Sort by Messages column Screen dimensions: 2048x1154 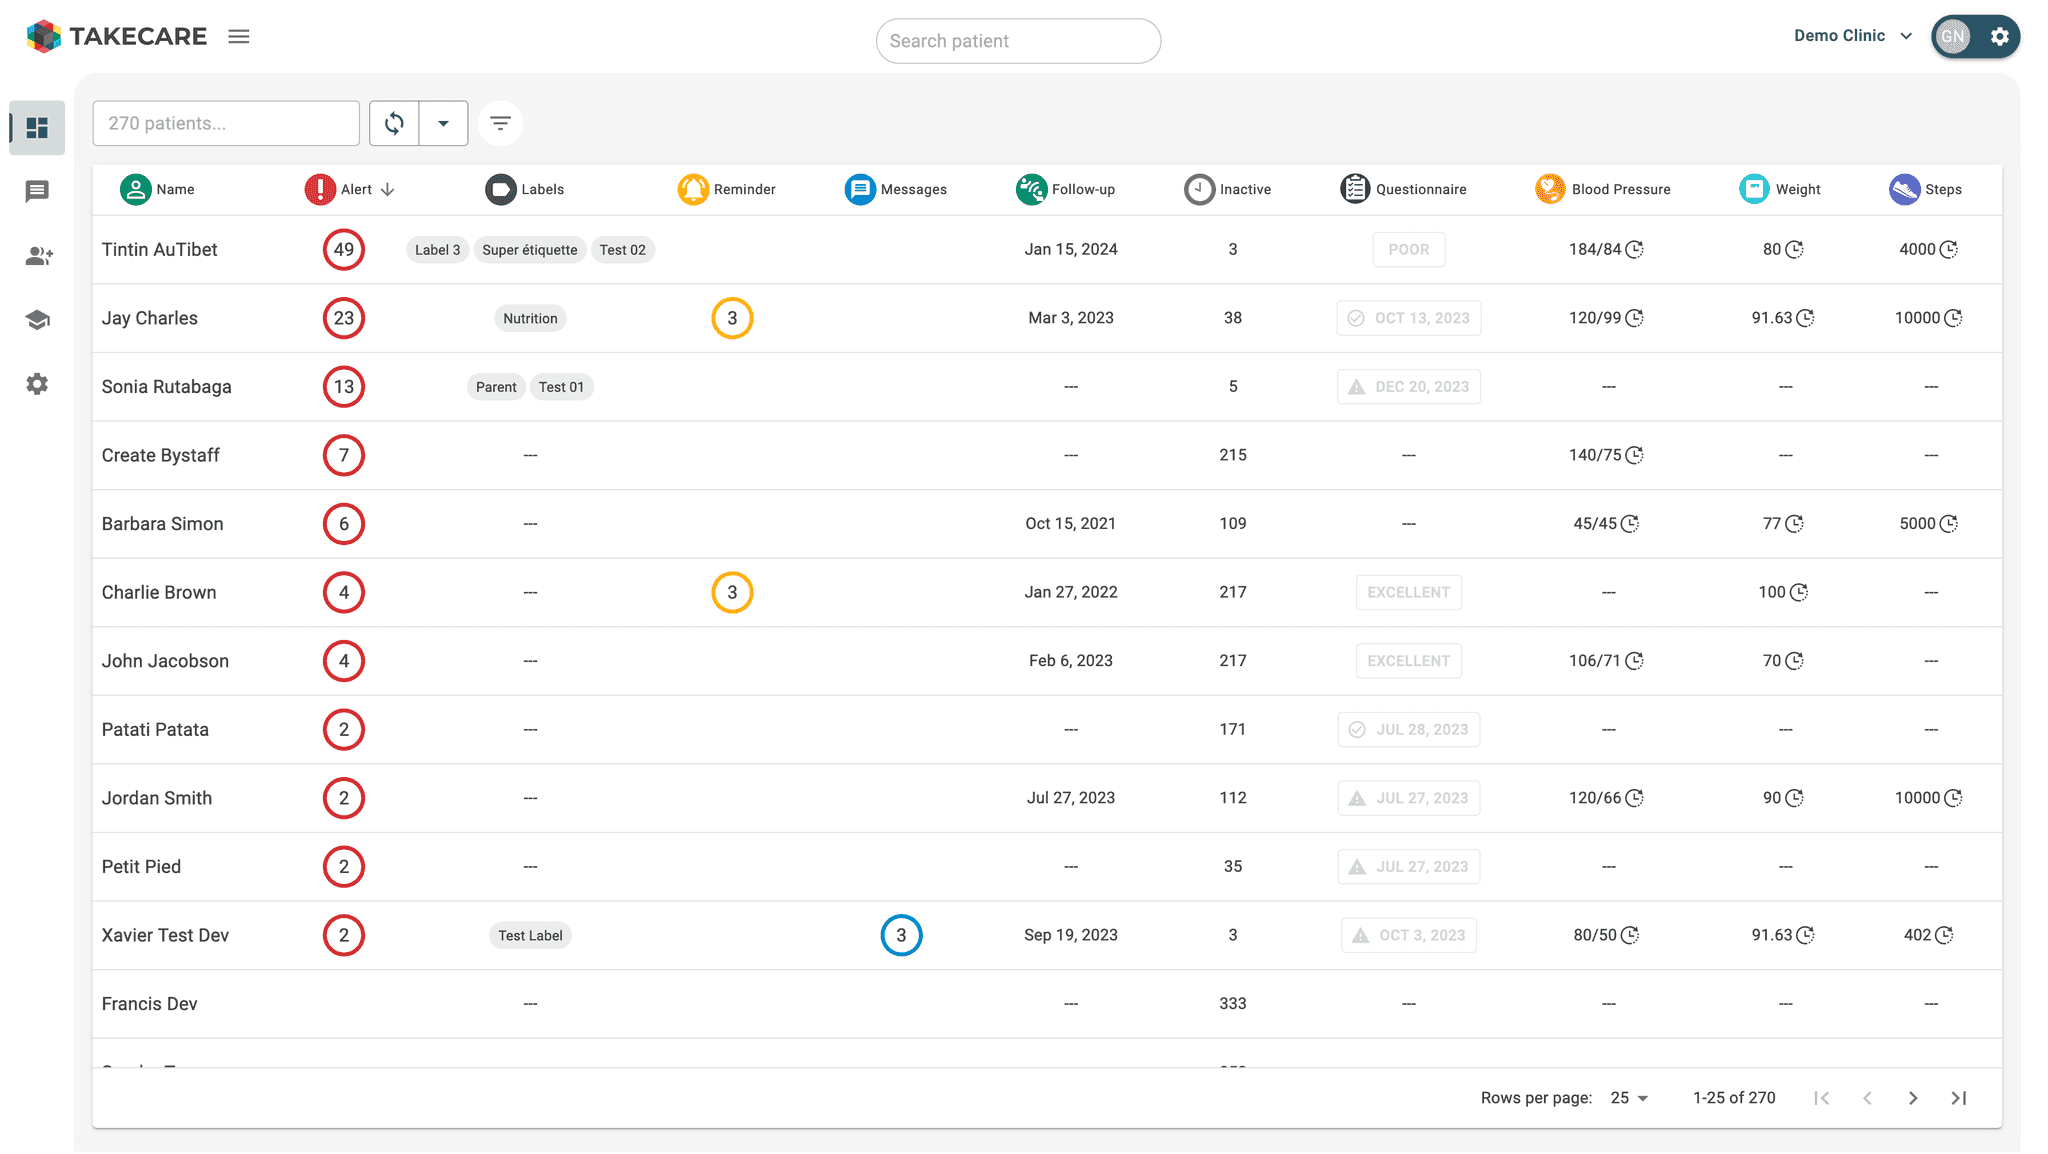pyautogui.click(x=896, y=190)
